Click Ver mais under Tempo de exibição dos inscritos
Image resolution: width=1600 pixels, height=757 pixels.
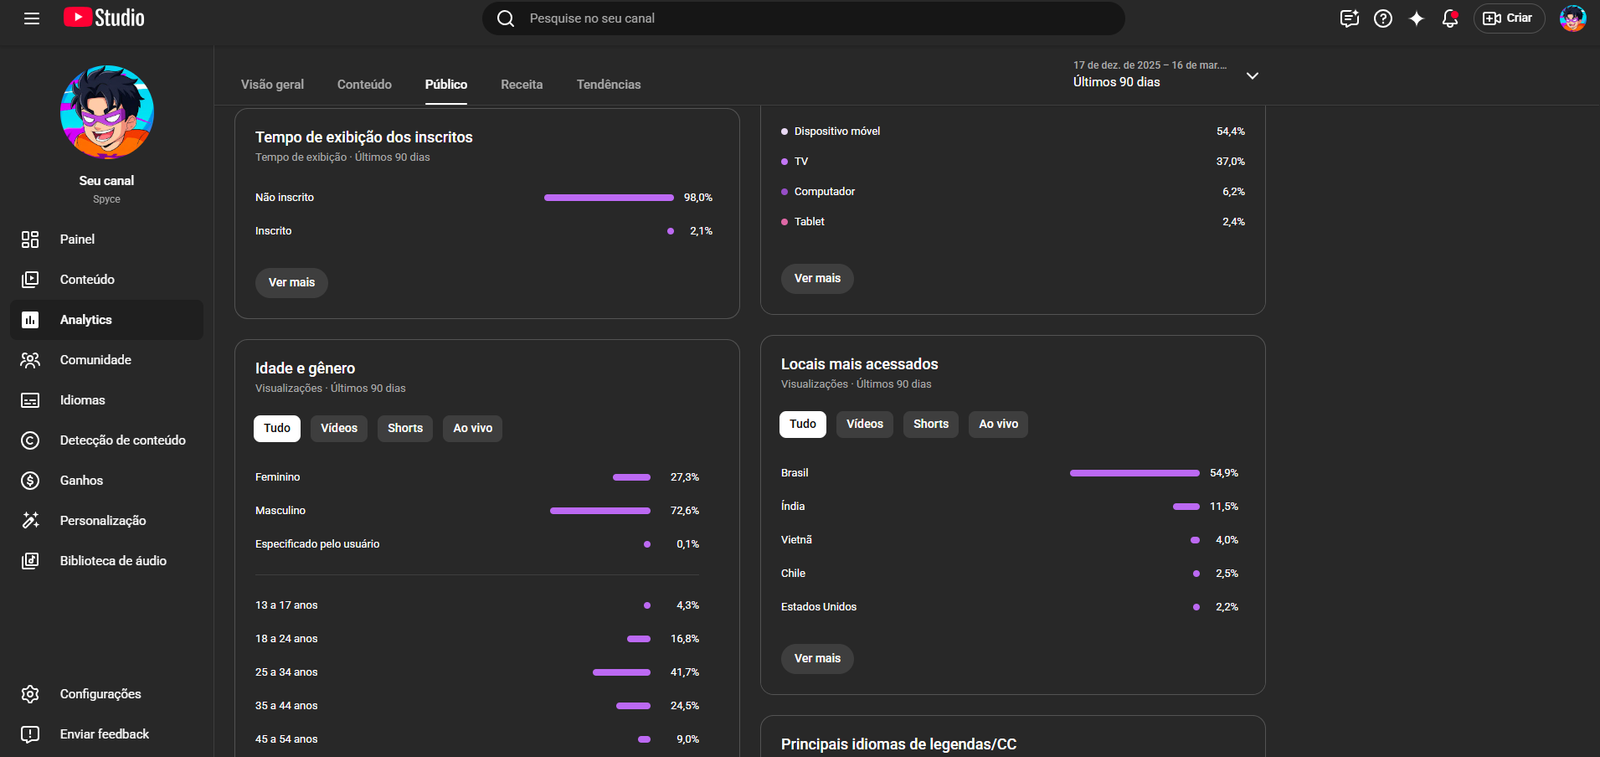coord(291,282)
